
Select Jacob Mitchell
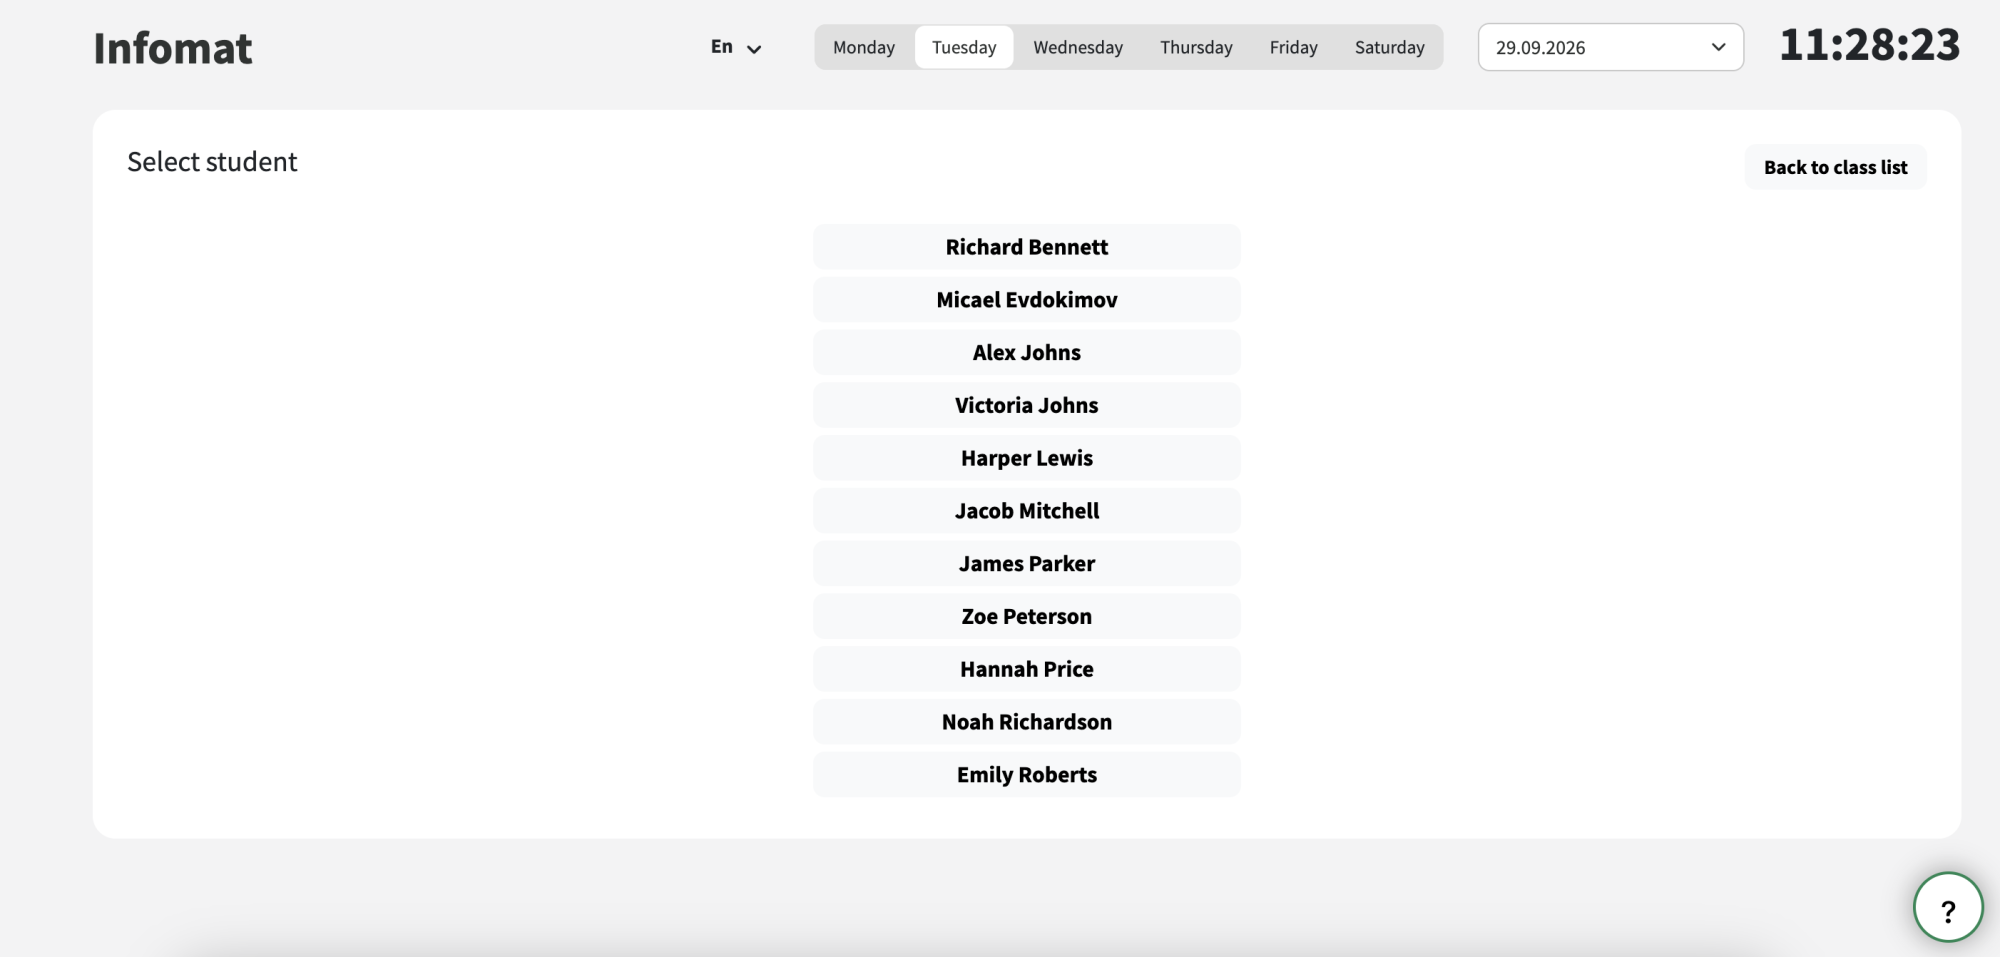1027,511
